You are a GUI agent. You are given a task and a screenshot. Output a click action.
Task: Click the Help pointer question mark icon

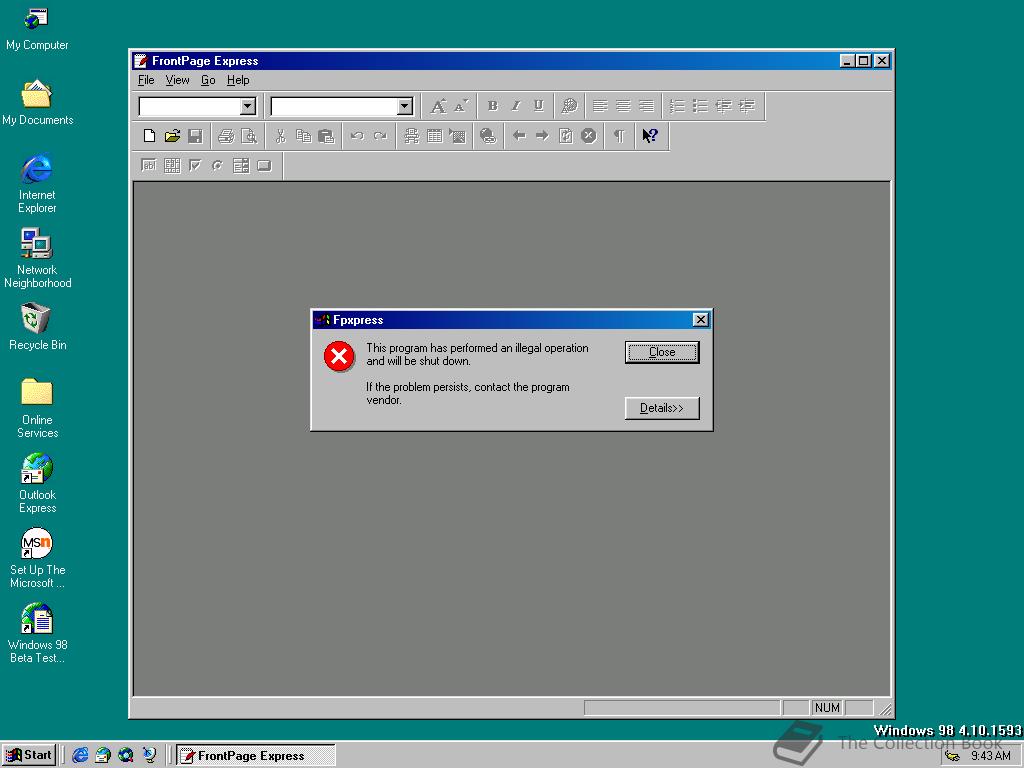coord(650,136)
